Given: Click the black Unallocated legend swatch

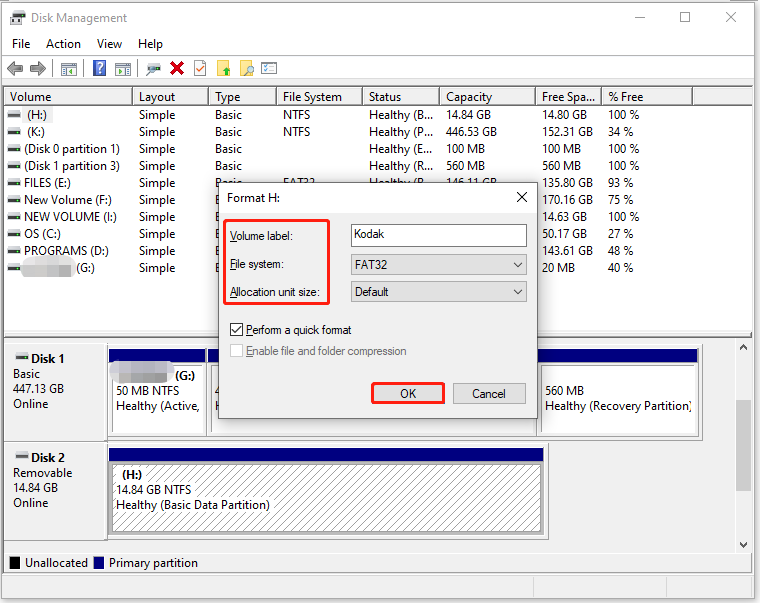Looking at the screenshot, I should tap(15, 562).
